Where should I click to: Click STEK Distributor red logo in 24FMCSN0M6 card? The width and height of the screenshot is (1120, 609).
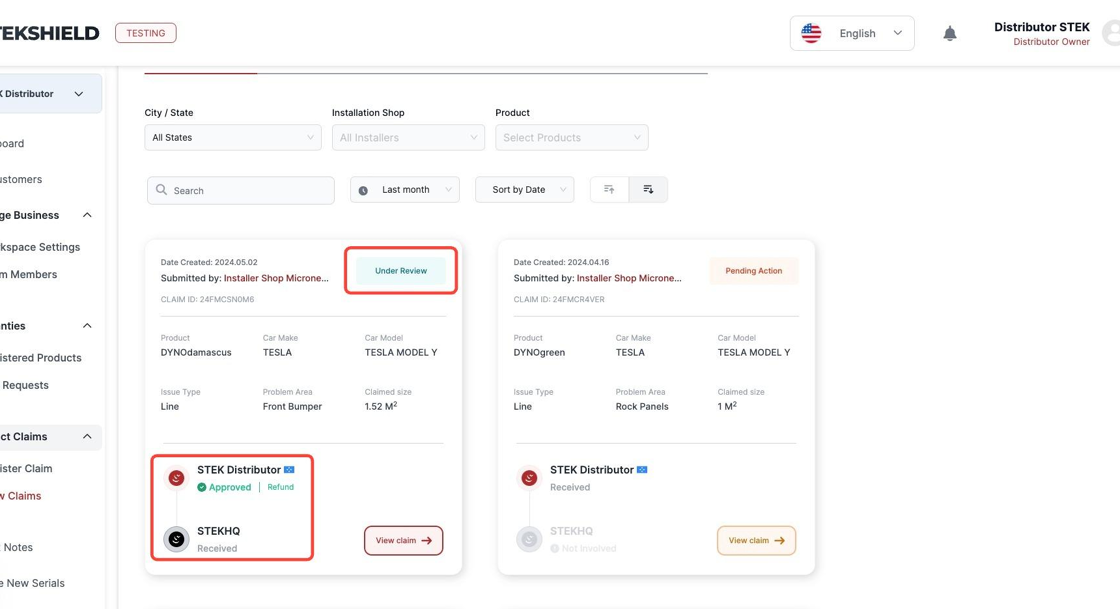[176, 478]
